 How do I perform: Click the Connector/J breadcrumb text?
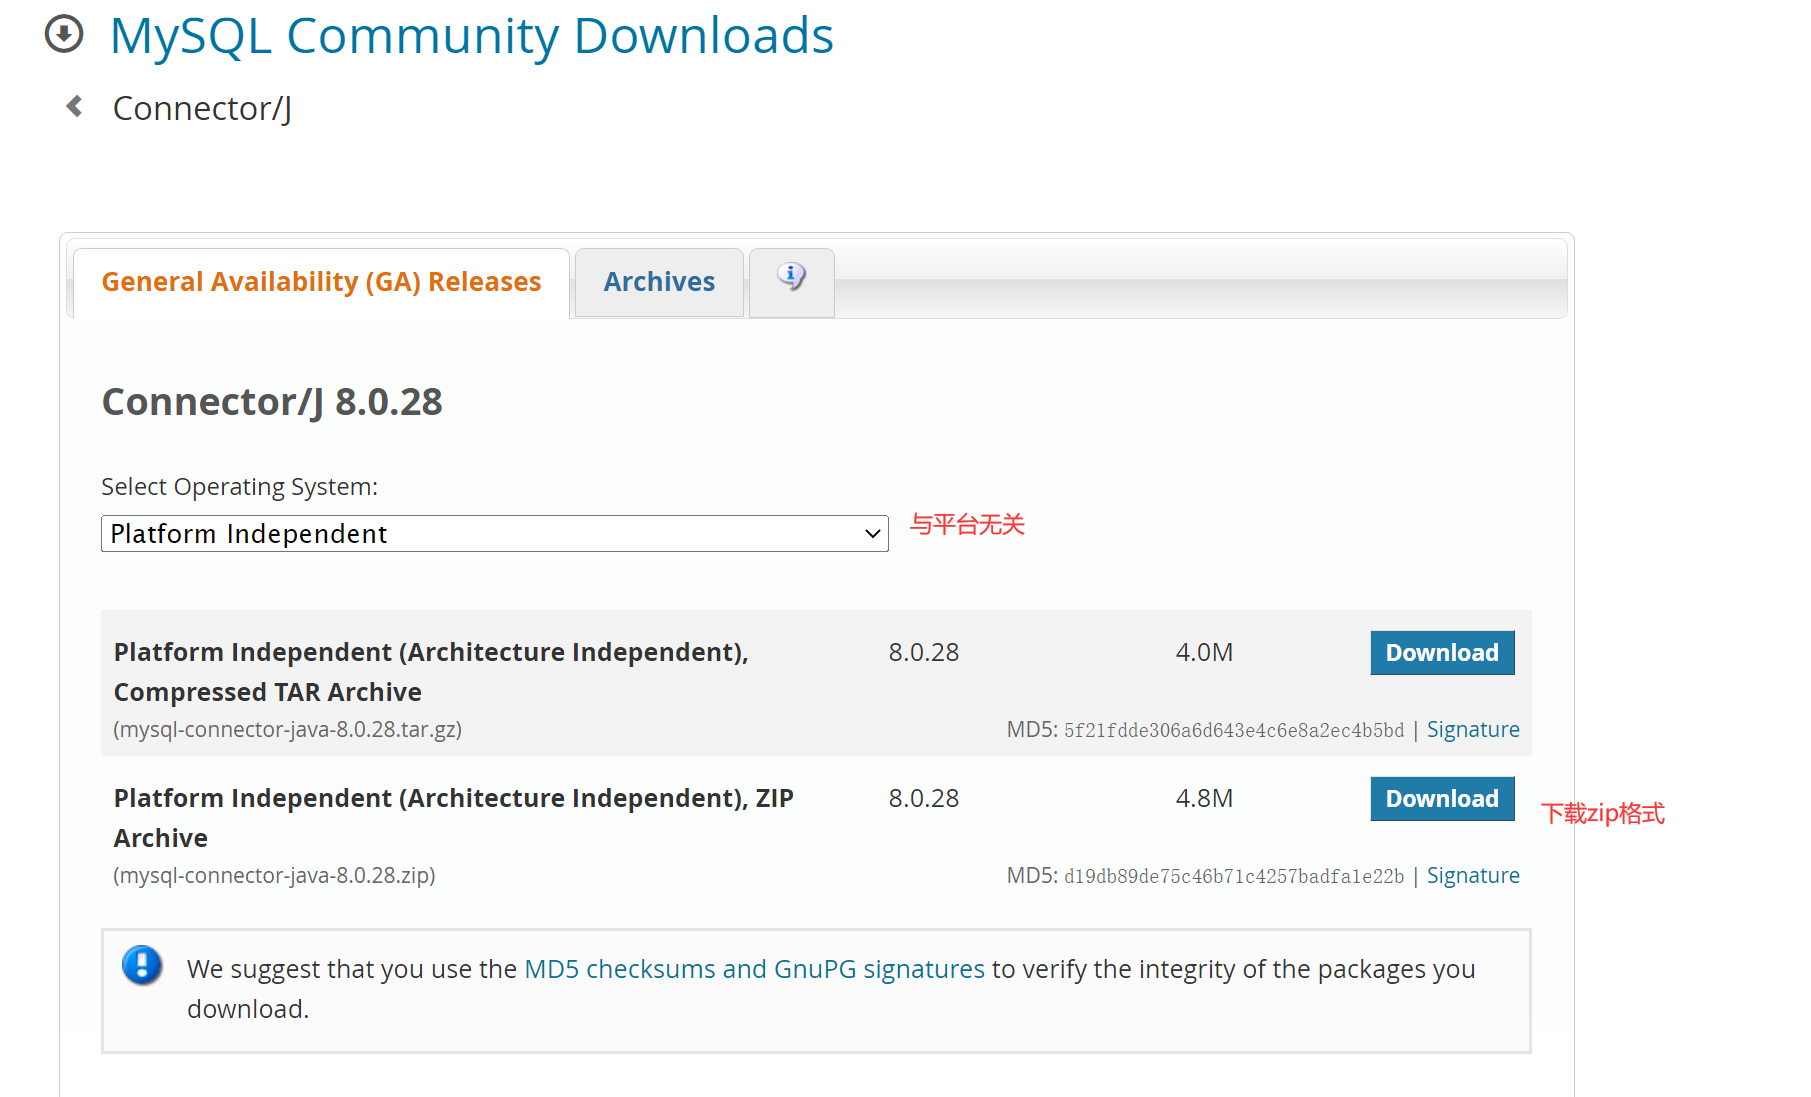coord(202,108)
